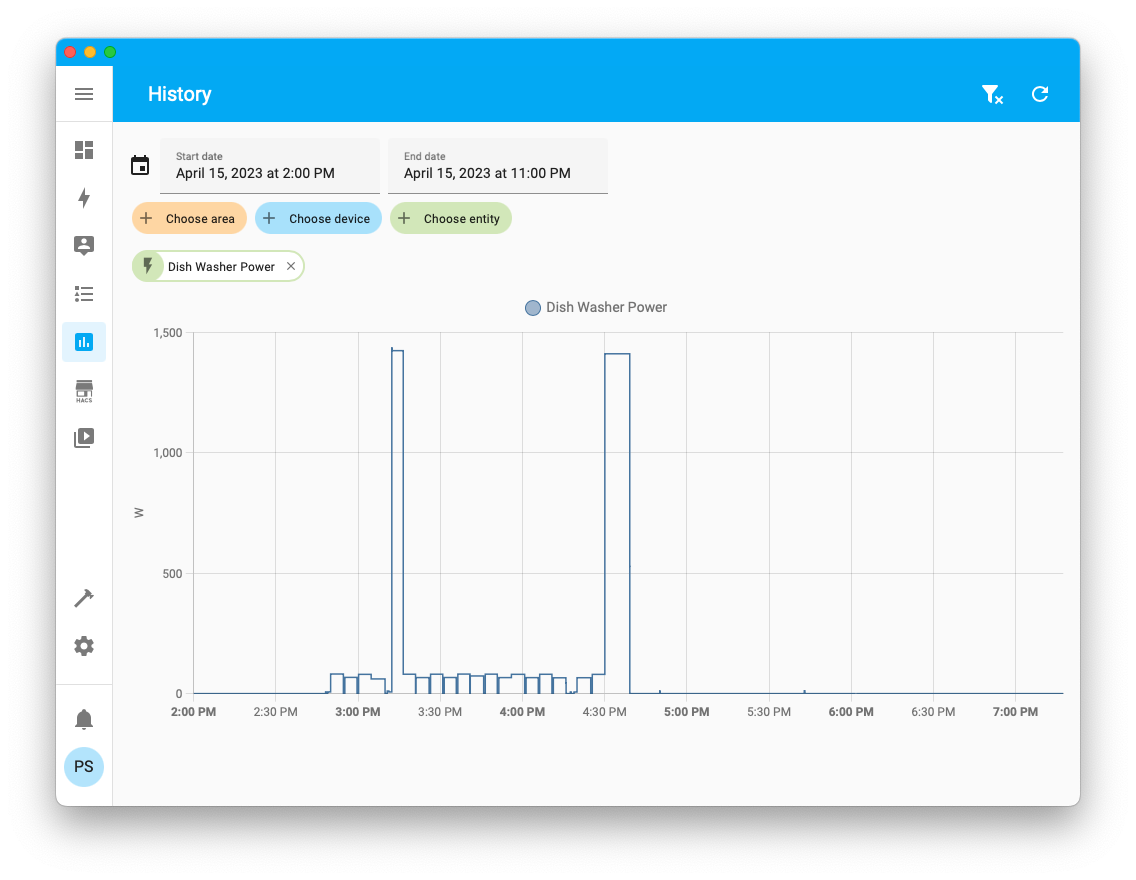Open the Settings gear icon
1136x880 pixels.
[x=84, y=646]
